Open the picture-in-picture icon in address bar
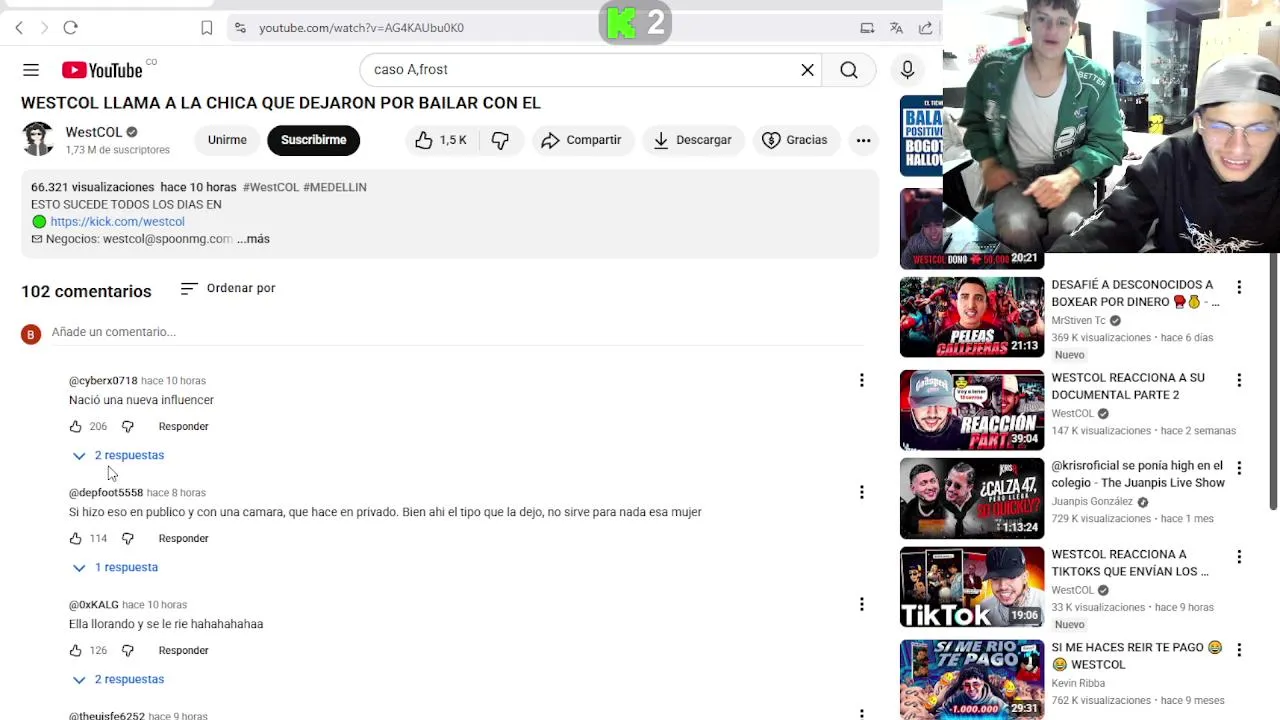This screenshot has width=1280, height=720. click(867, 28)
